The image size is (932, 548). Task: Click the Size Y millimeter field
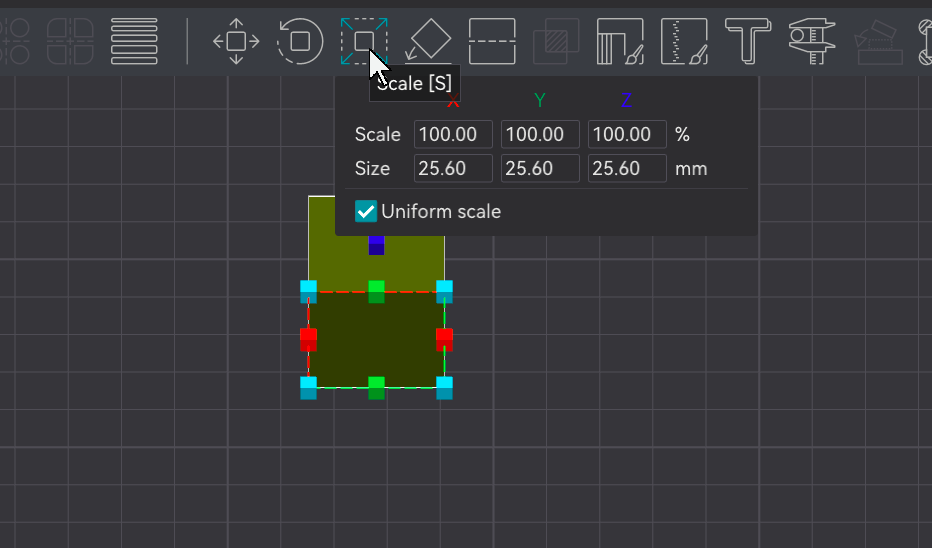click(x=540, y=168)
